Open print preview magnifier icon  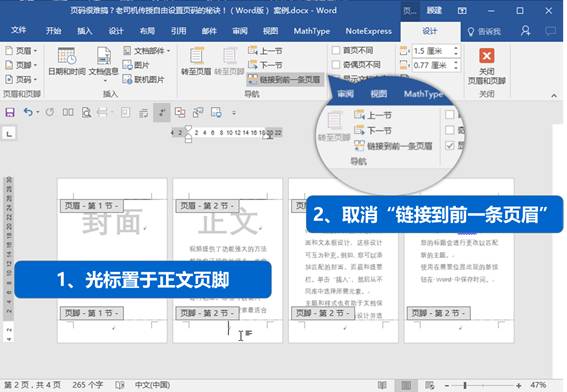pos(86,113)
